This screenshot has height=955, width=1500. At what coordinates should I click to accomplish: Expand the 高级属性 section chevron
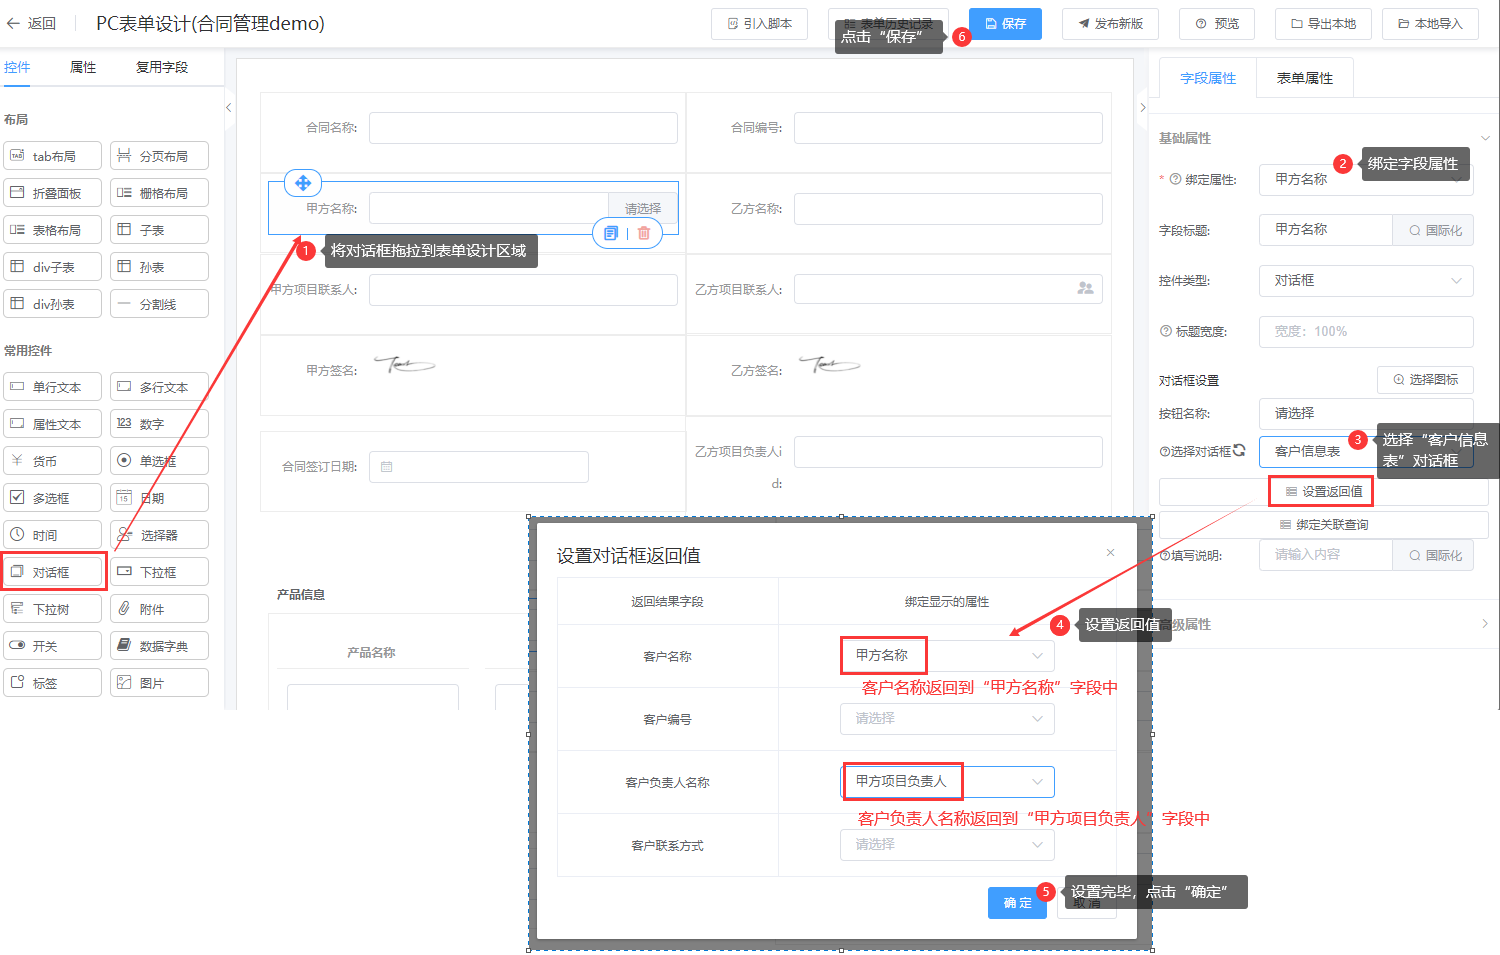coord(1484,624)
